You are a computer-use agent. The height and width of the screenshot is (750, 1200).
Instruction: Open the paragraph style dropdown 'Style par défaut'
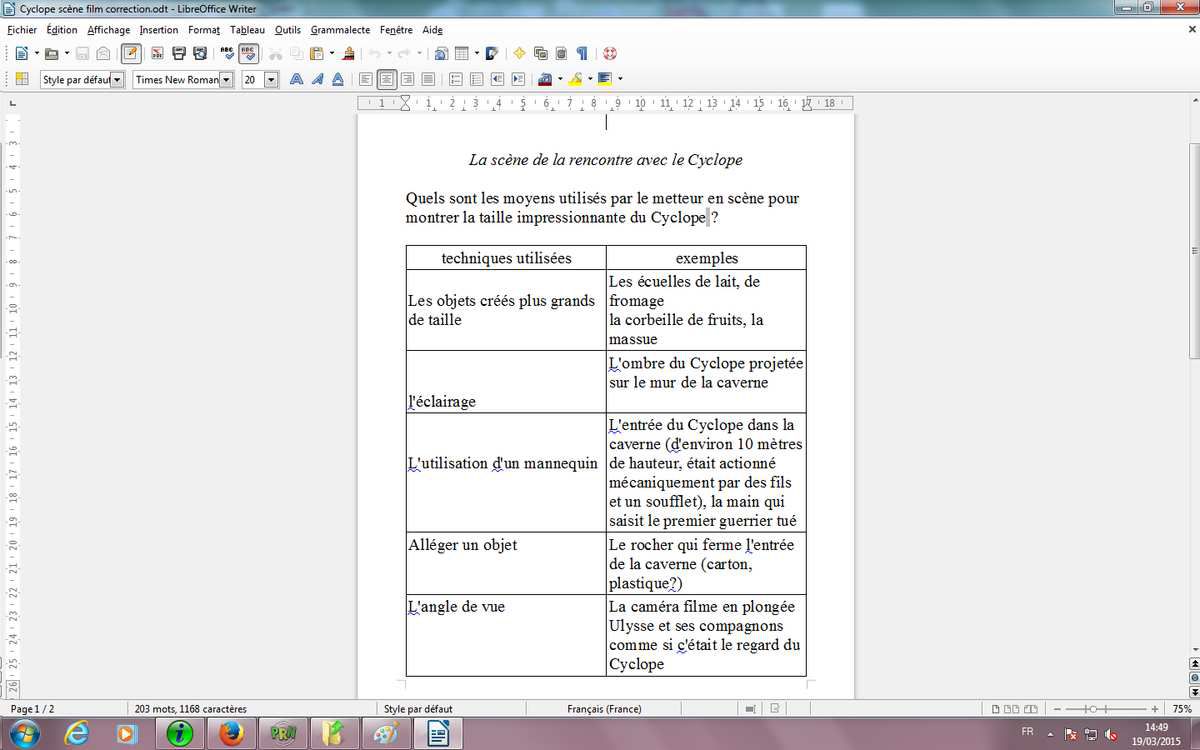click(x=117, y=79)
